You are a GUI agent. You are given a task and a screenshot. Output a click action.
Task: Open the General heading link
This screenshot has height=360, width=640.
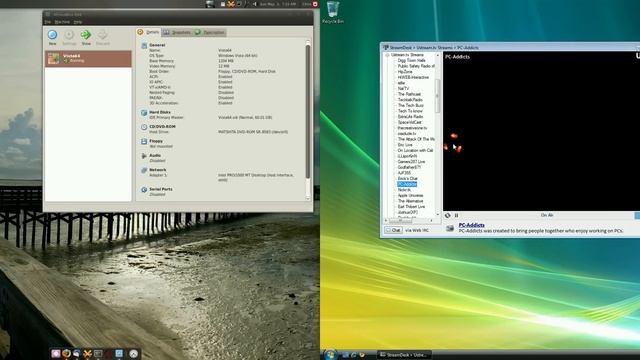157,45
